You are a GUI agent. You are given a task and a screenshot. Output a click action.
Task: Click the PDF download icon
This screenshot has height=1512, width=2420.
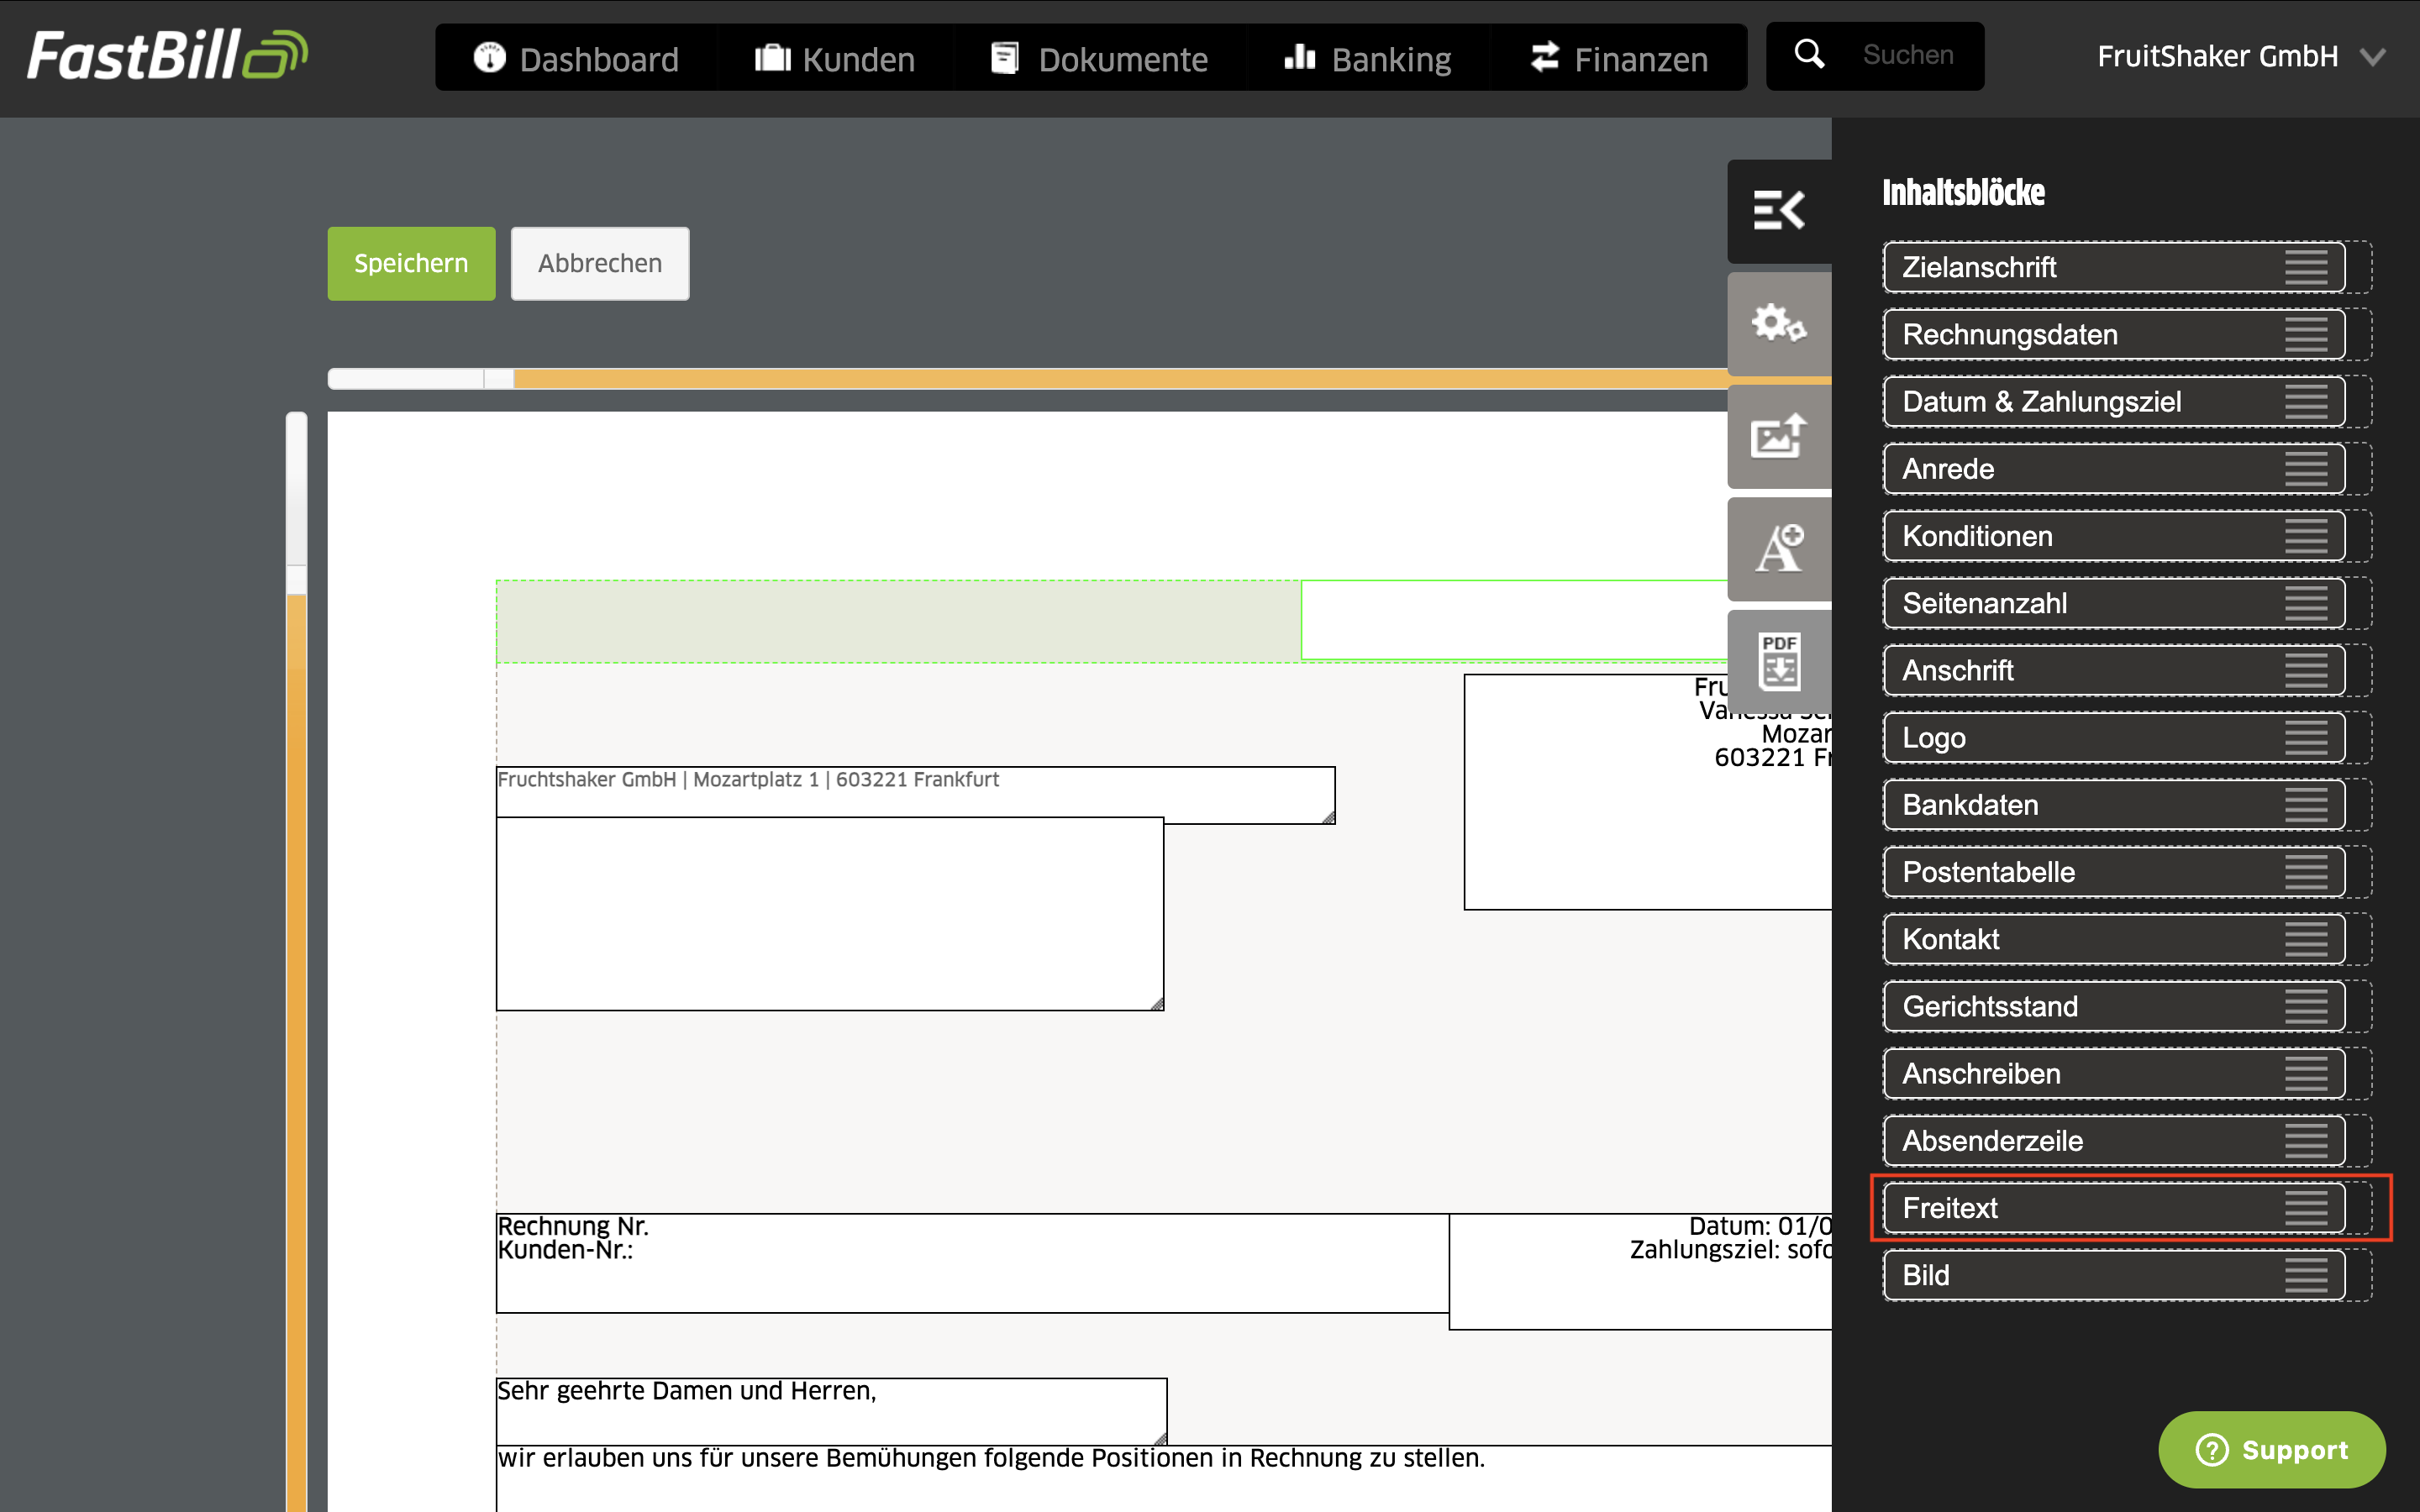pyautogui.click(x=1779, y=661)
